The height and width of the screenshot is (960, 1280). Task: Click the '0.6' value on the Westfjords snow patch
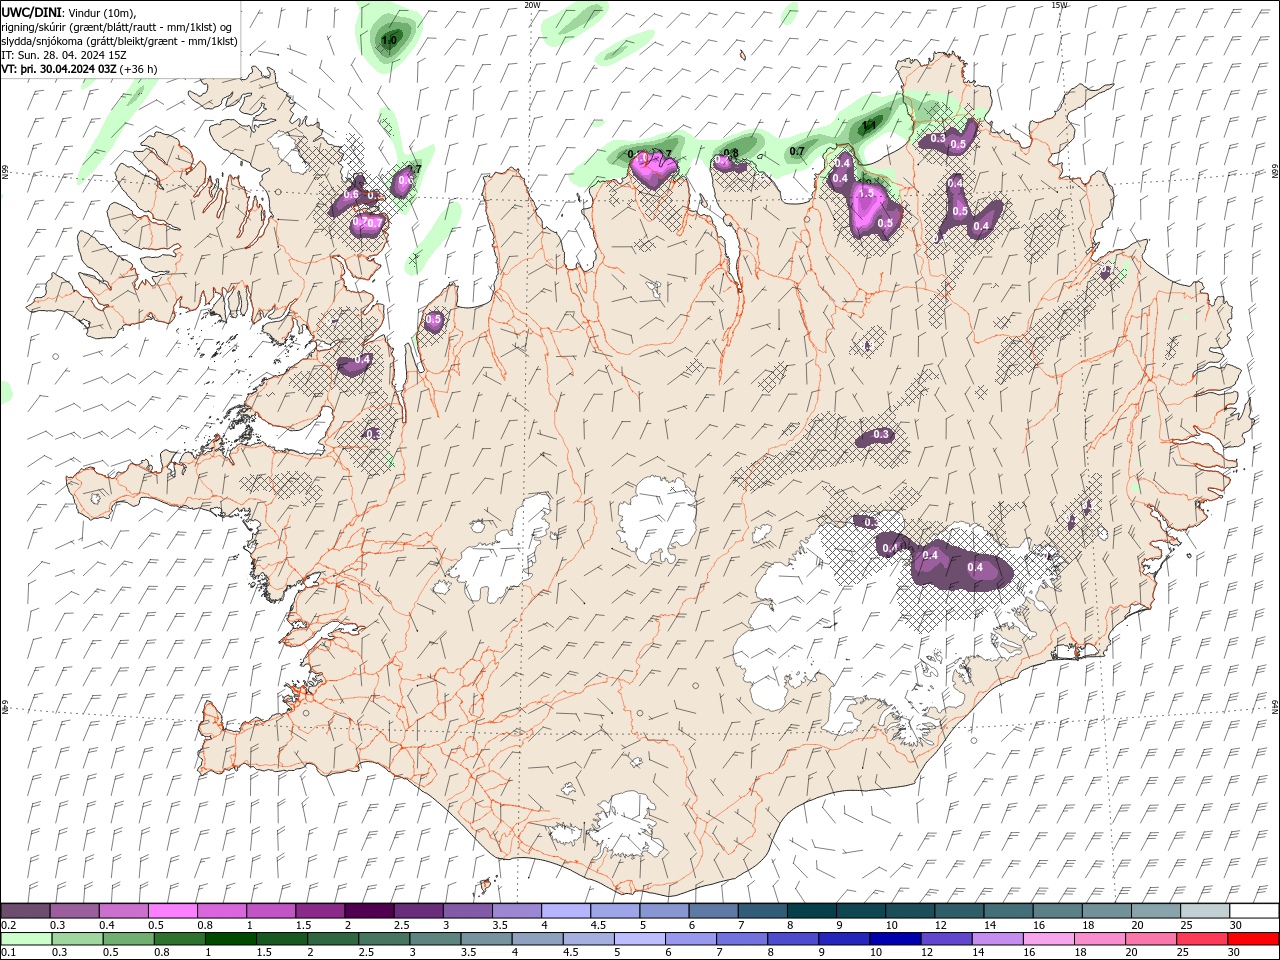coord(352,194)
